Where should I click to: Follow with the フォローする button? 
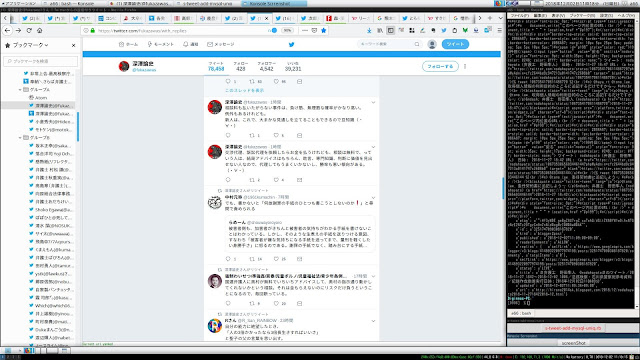click(x=440, y=66)
